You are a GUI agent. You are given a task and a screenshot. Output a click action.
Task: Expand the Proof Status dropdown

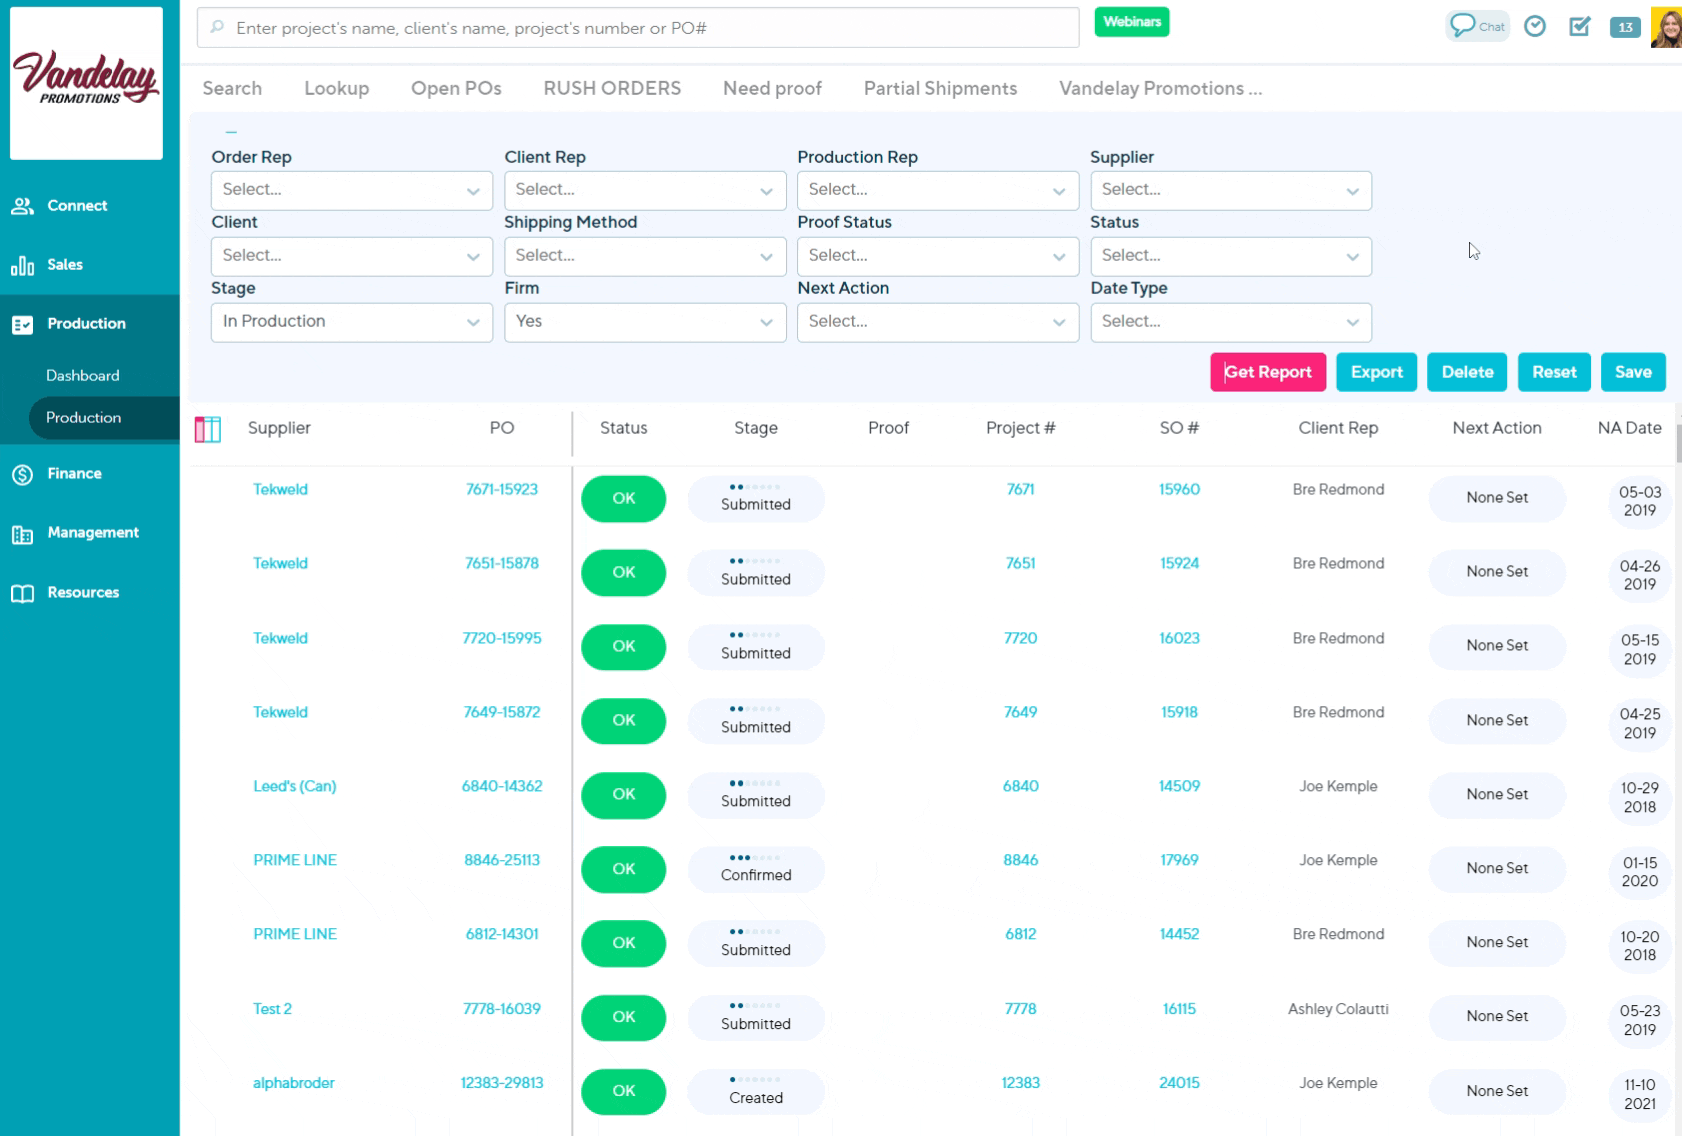click(x=937, y=256)
